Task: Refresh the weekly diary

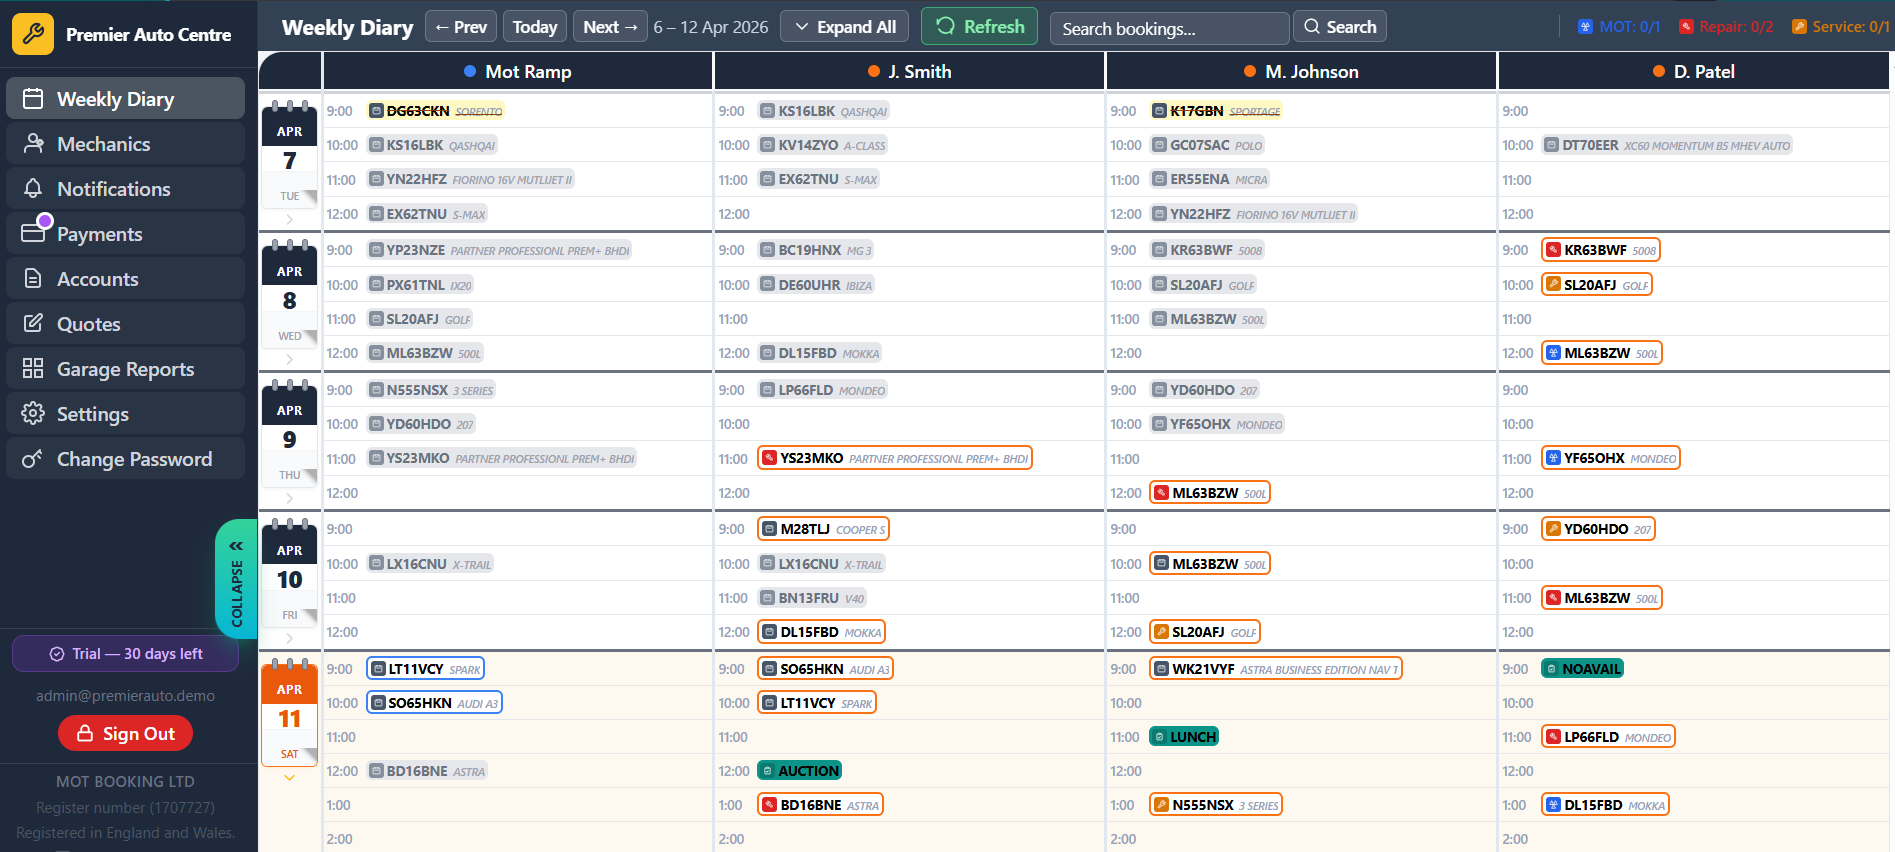Action: point(979,27)
